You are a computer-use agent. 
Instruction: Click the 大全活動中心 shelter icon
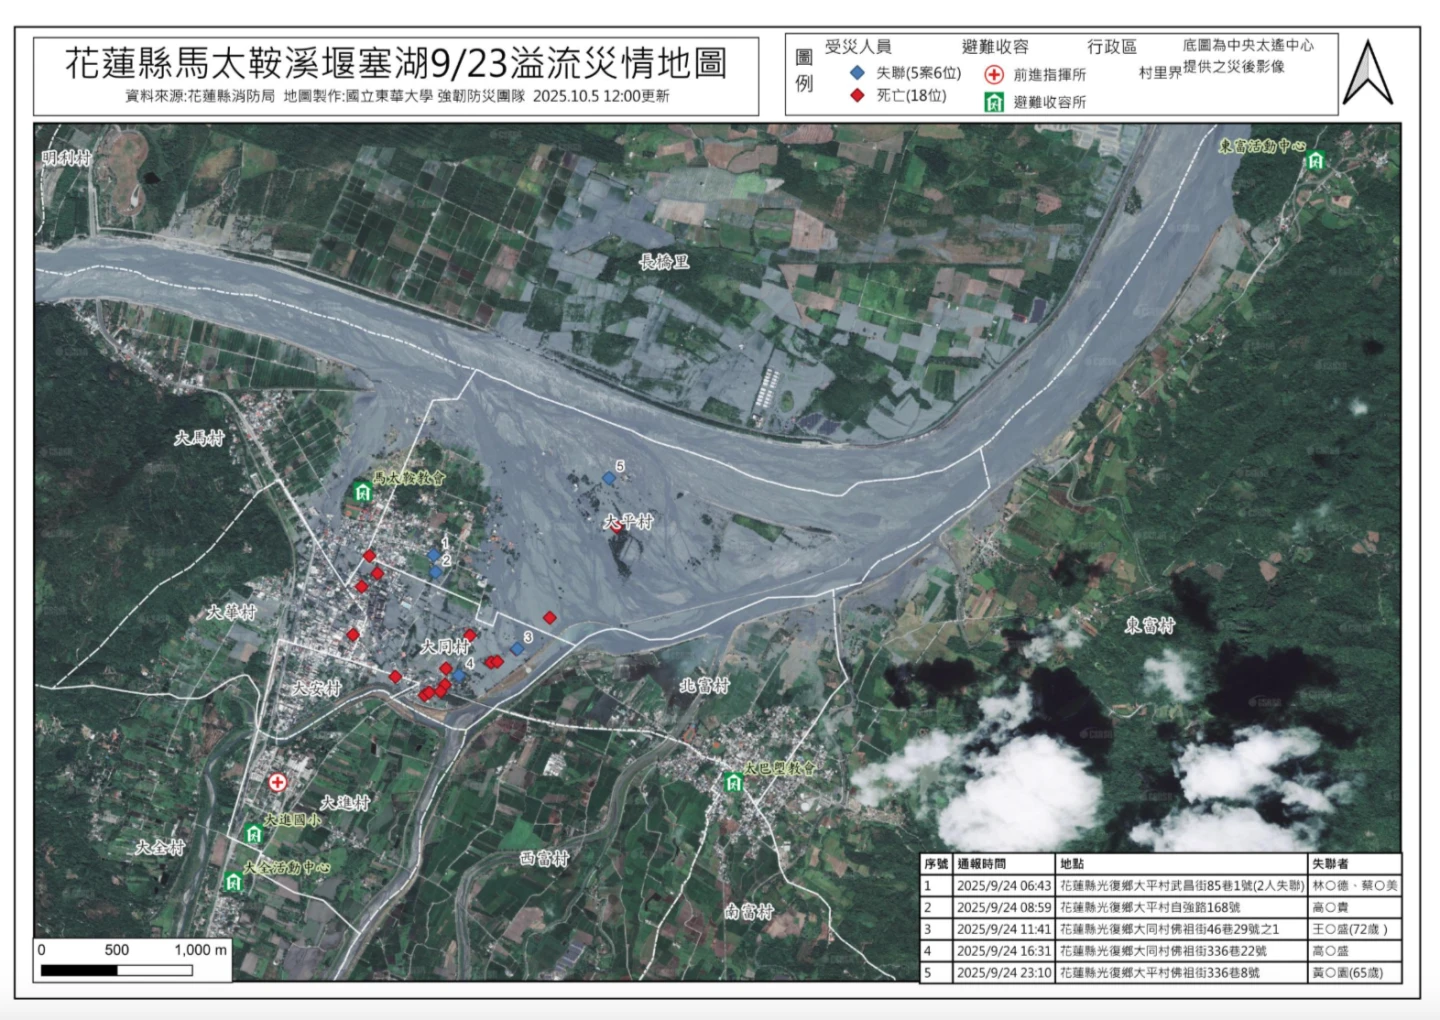[x=233, y=881]
